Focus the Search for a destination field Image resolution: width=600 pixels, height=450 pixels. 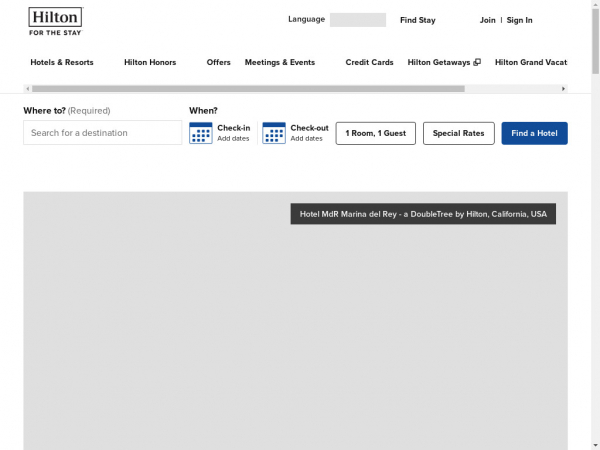pos(103,133)
